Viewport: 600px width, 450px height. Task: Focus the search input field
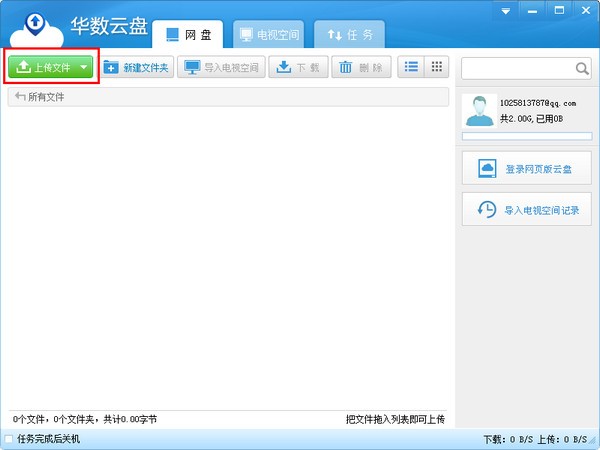517,69
